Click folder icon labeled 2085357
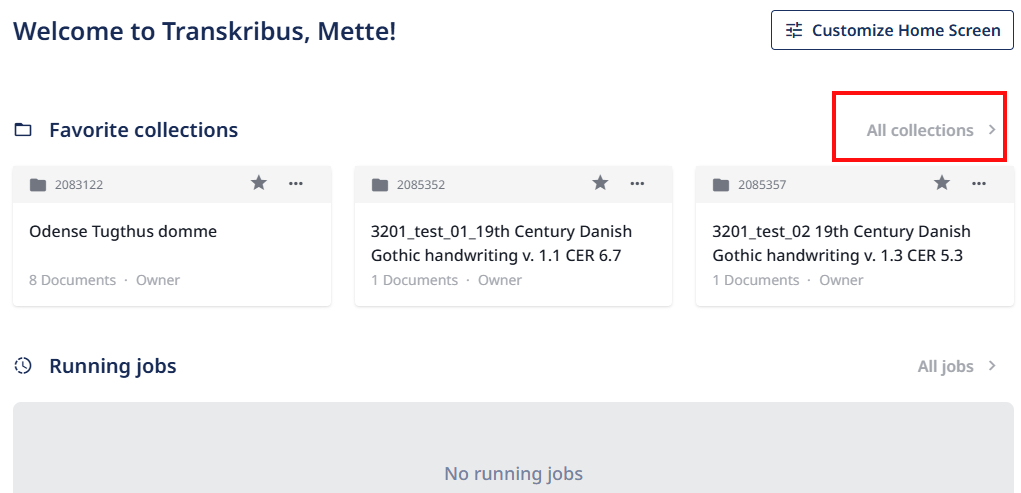Screen dimensions: 1021x493 [721, 184]
